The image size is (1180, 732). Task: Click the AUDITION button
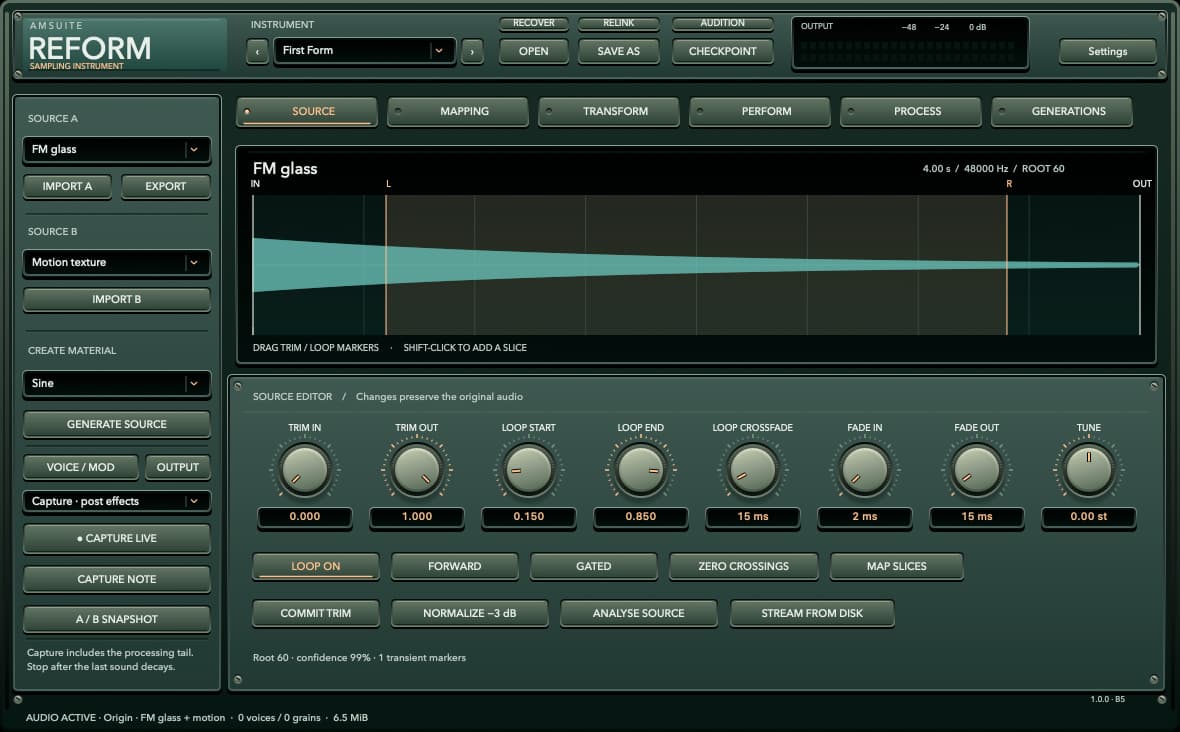[x=722, y=23]
